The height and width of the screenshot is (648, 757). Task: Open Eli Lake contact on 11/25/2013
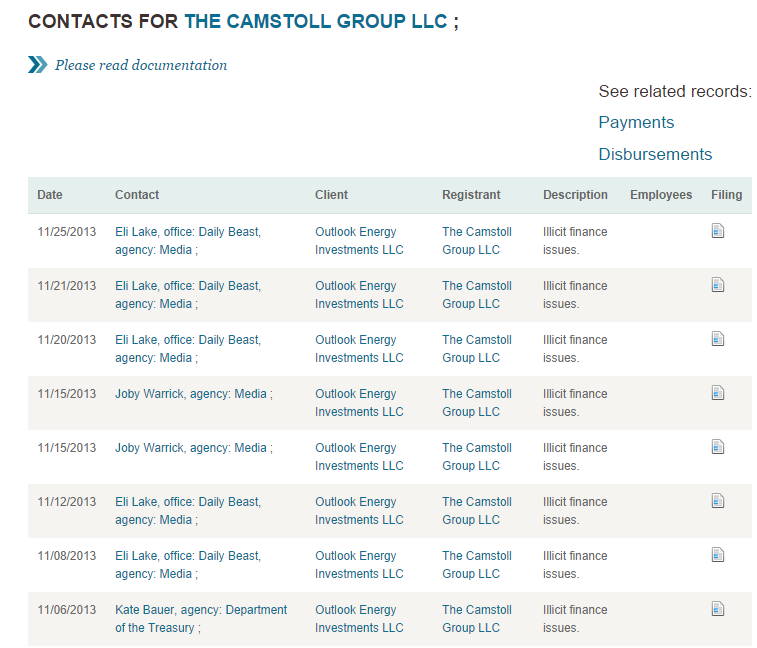click(x=188, y=240)
